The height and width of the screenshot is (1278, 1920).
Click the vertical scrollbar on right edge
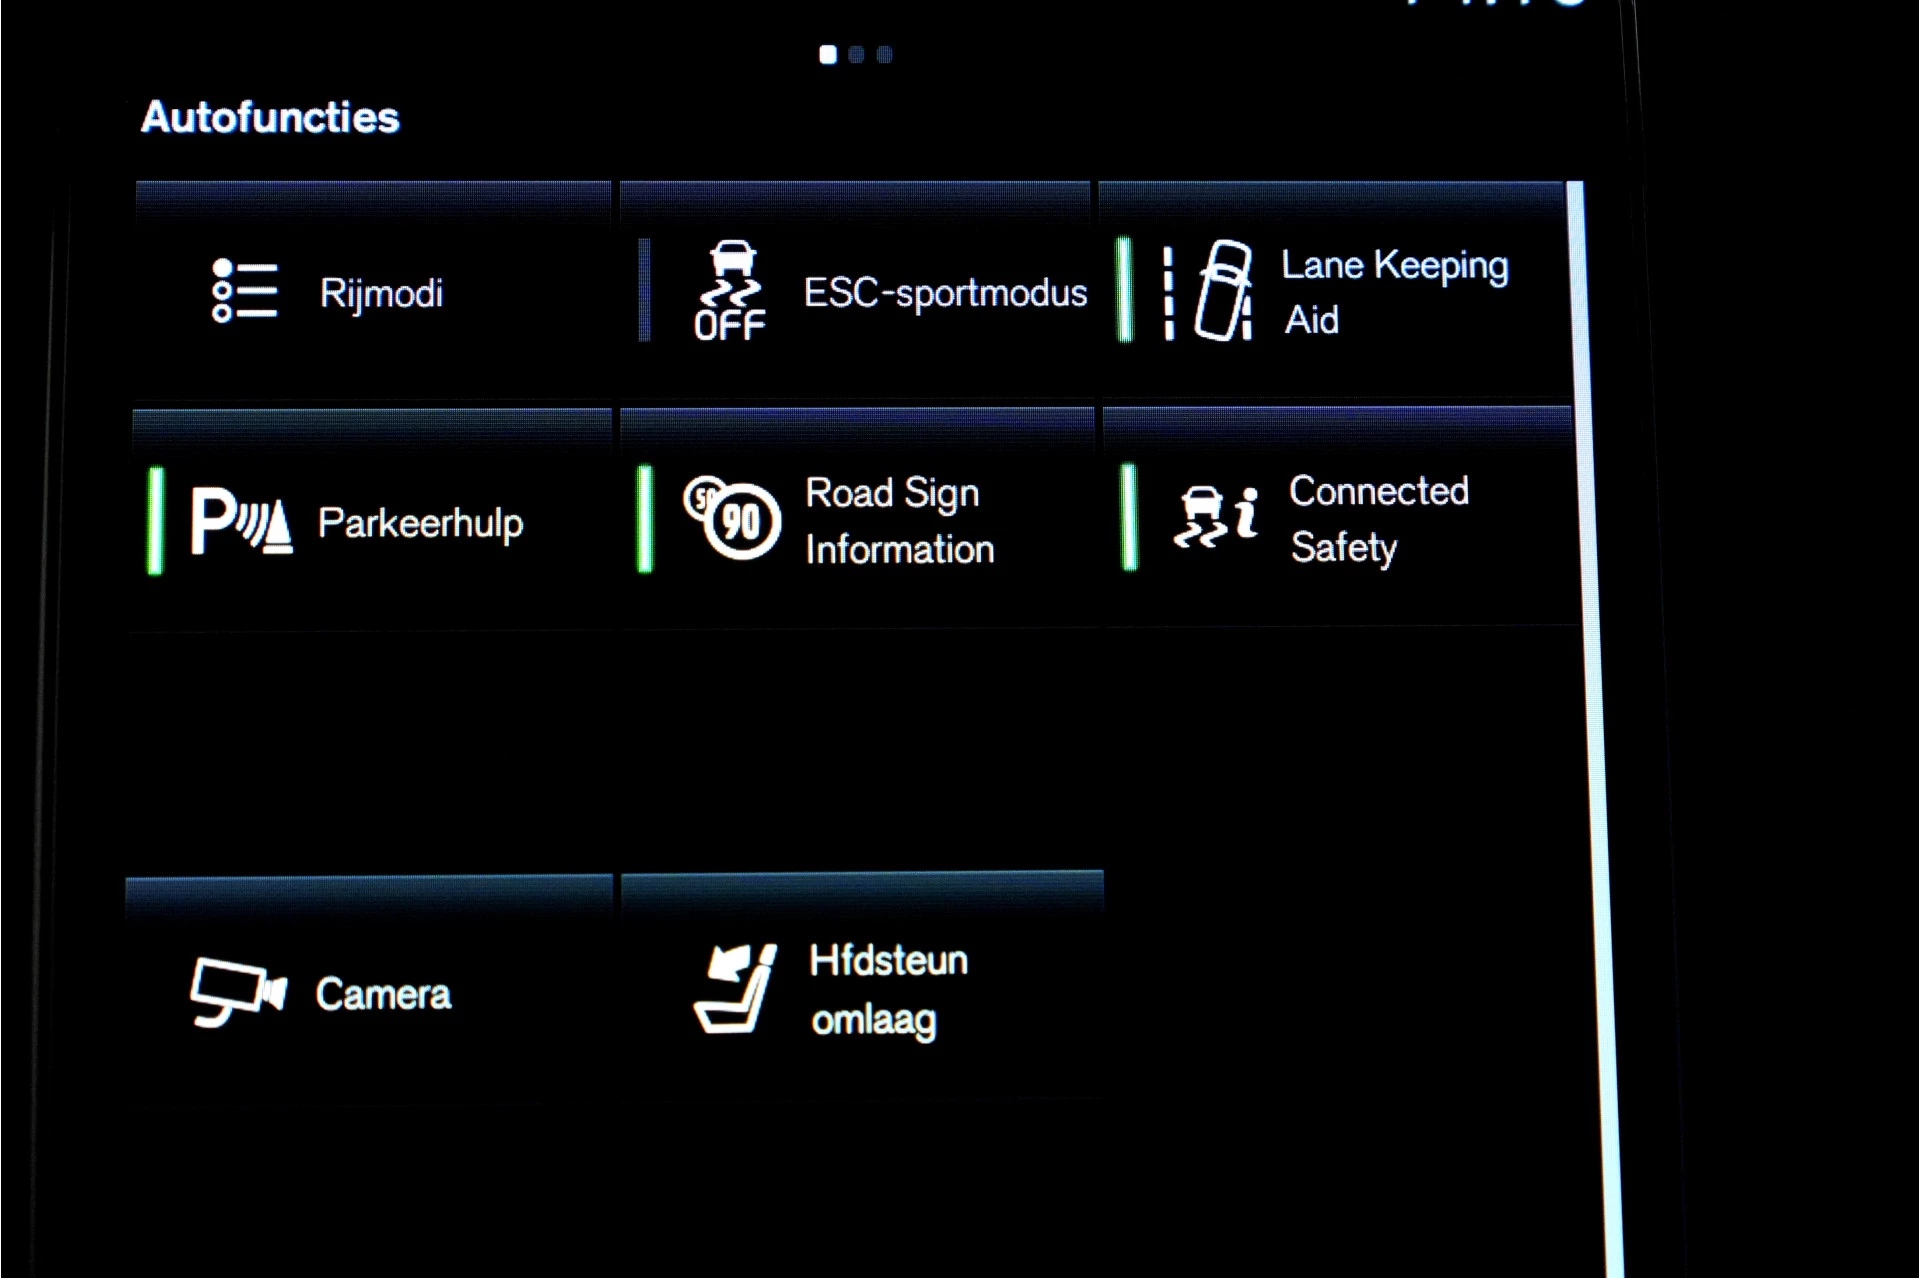[1595, 729]
